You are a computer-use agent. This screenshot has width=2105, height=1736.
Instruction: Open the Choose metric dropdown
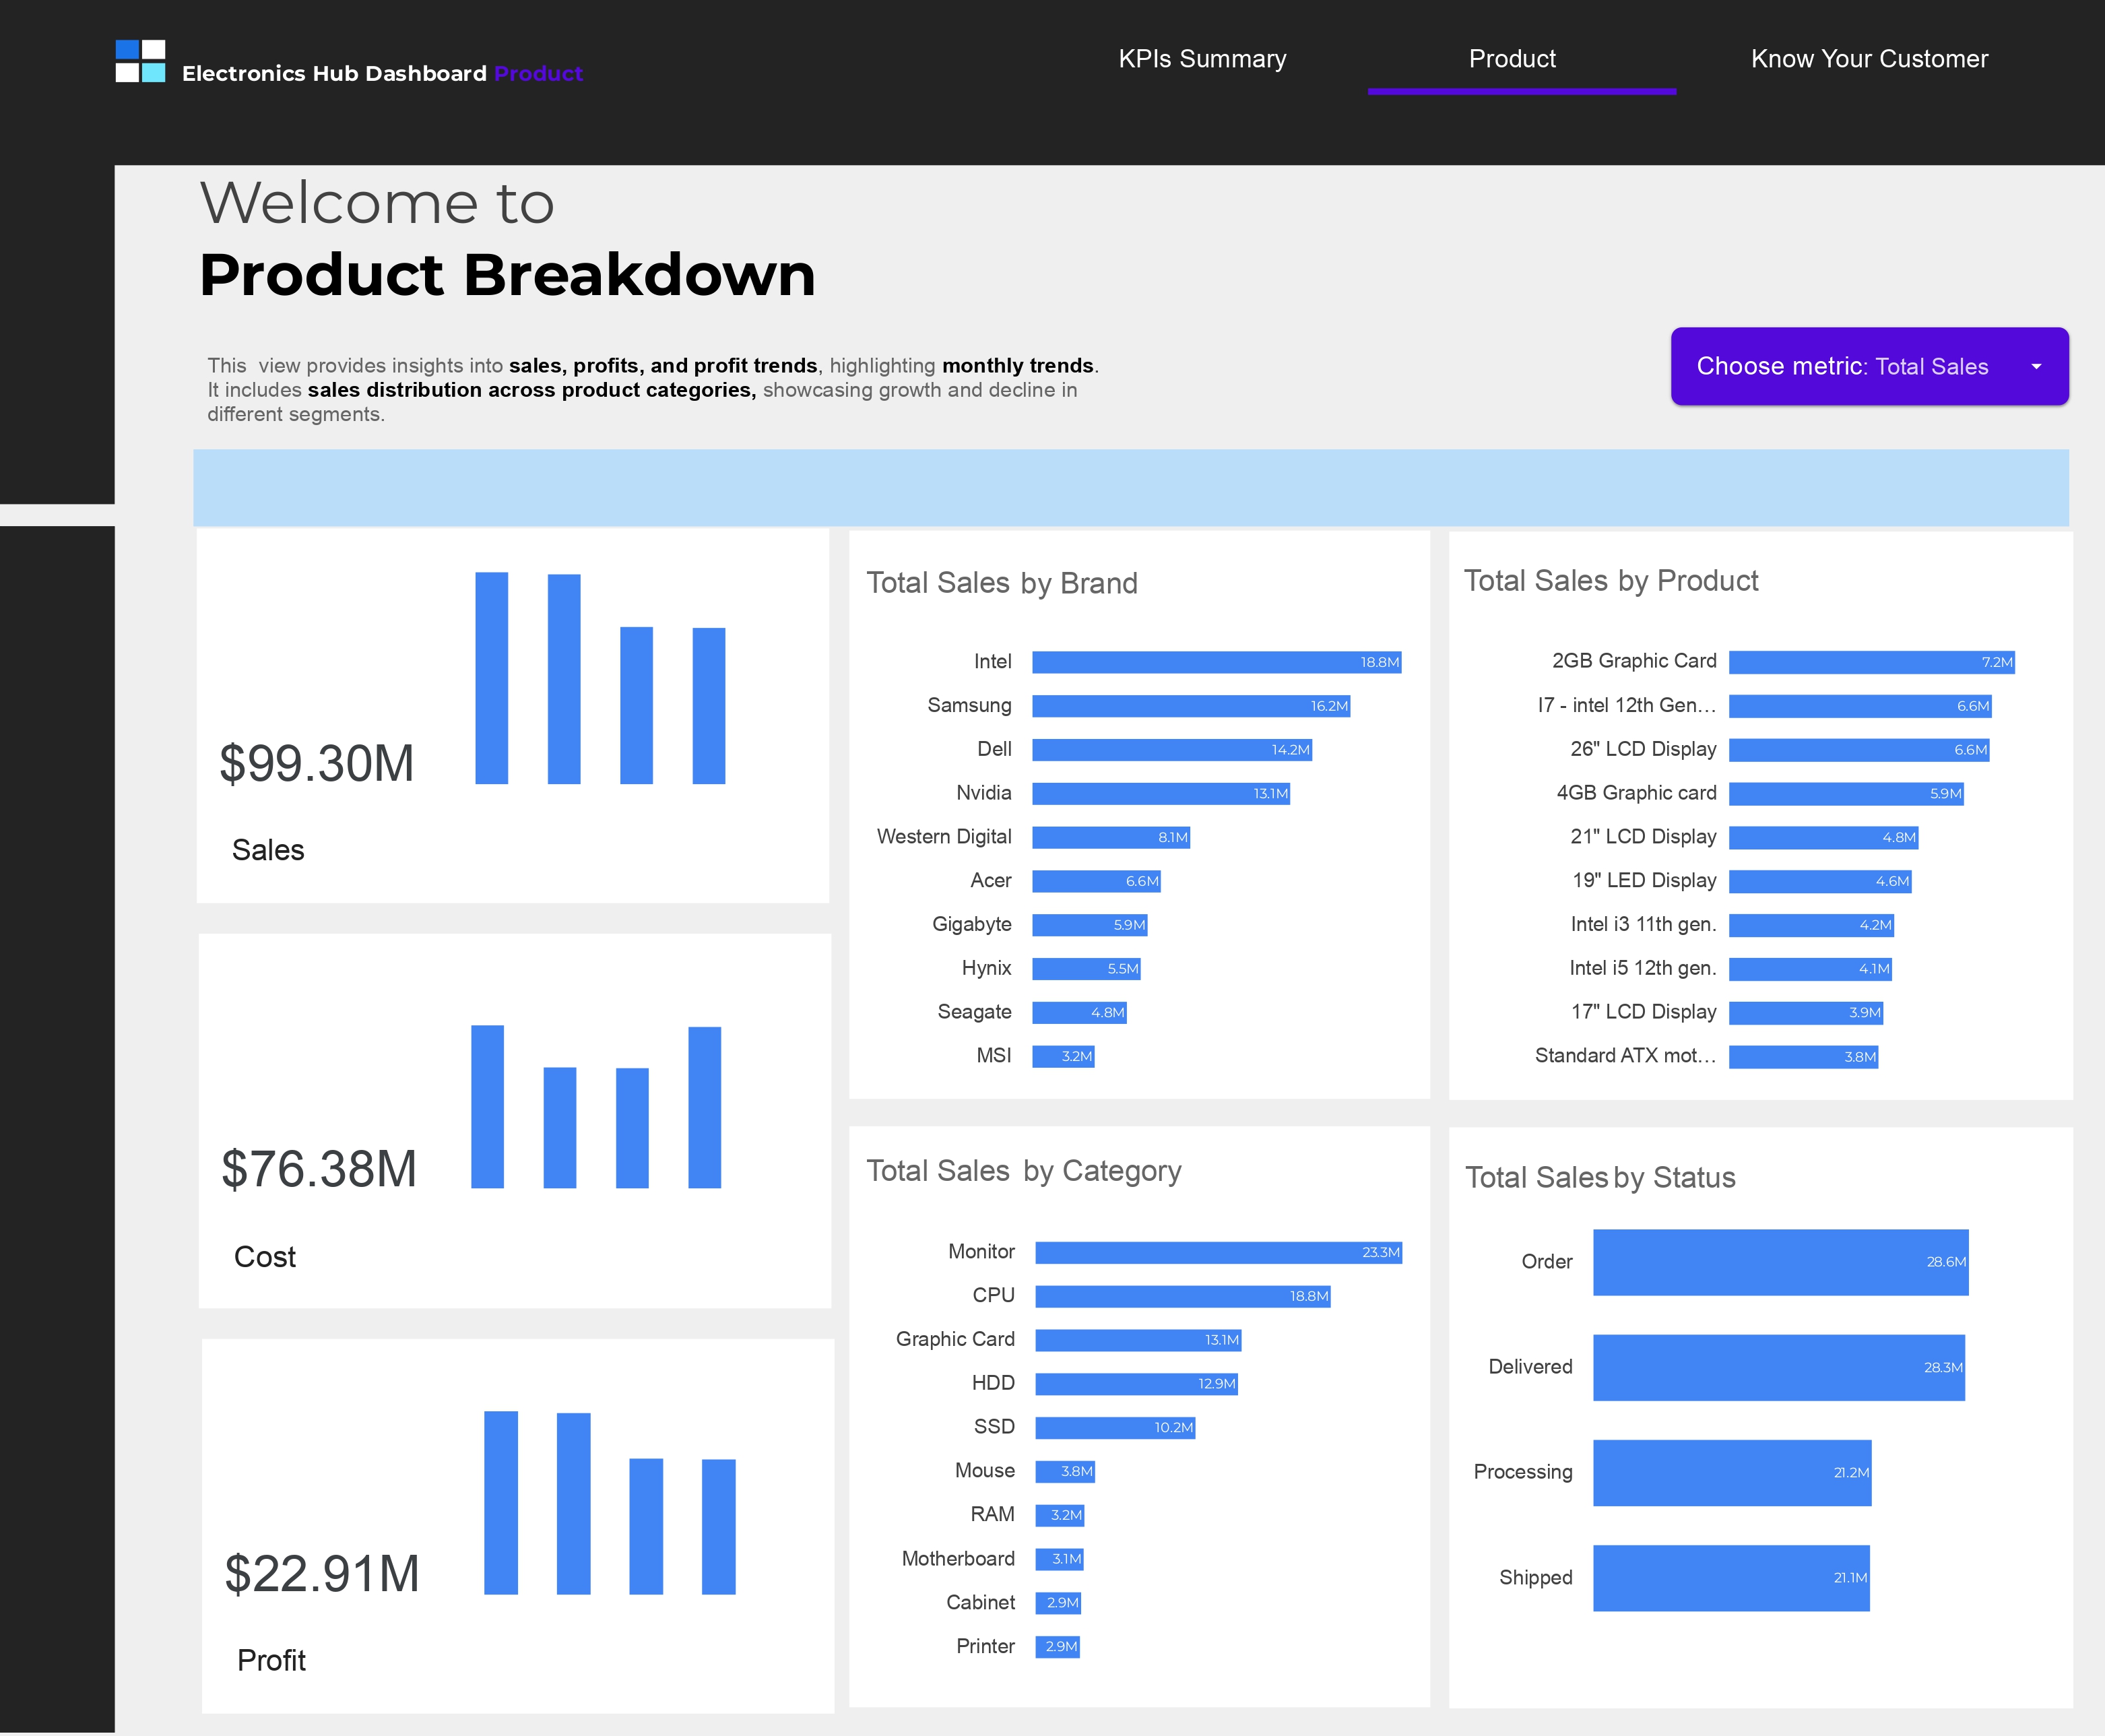1869,366
